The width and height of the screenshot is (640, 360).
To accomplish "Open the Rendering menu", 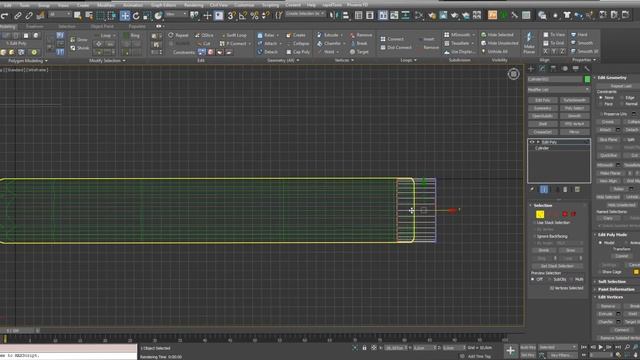I will tap(193, 5).
